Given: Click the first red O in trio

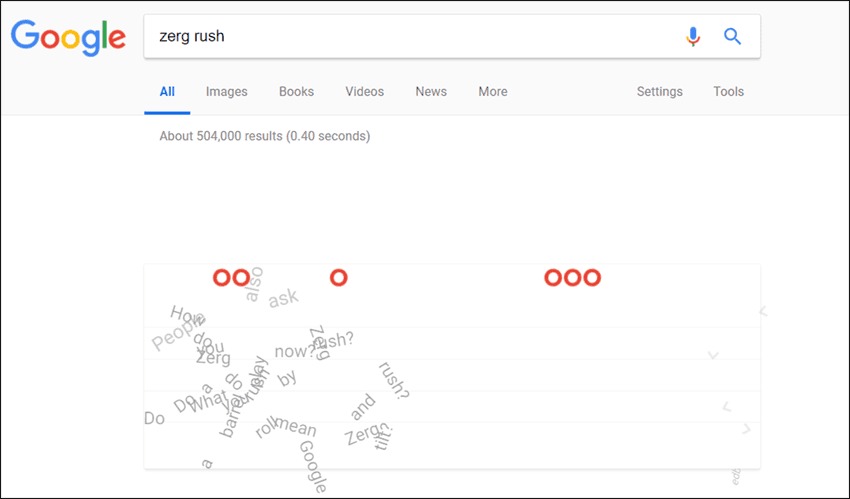Looking at the screenshot, I should tap(552, 277).
